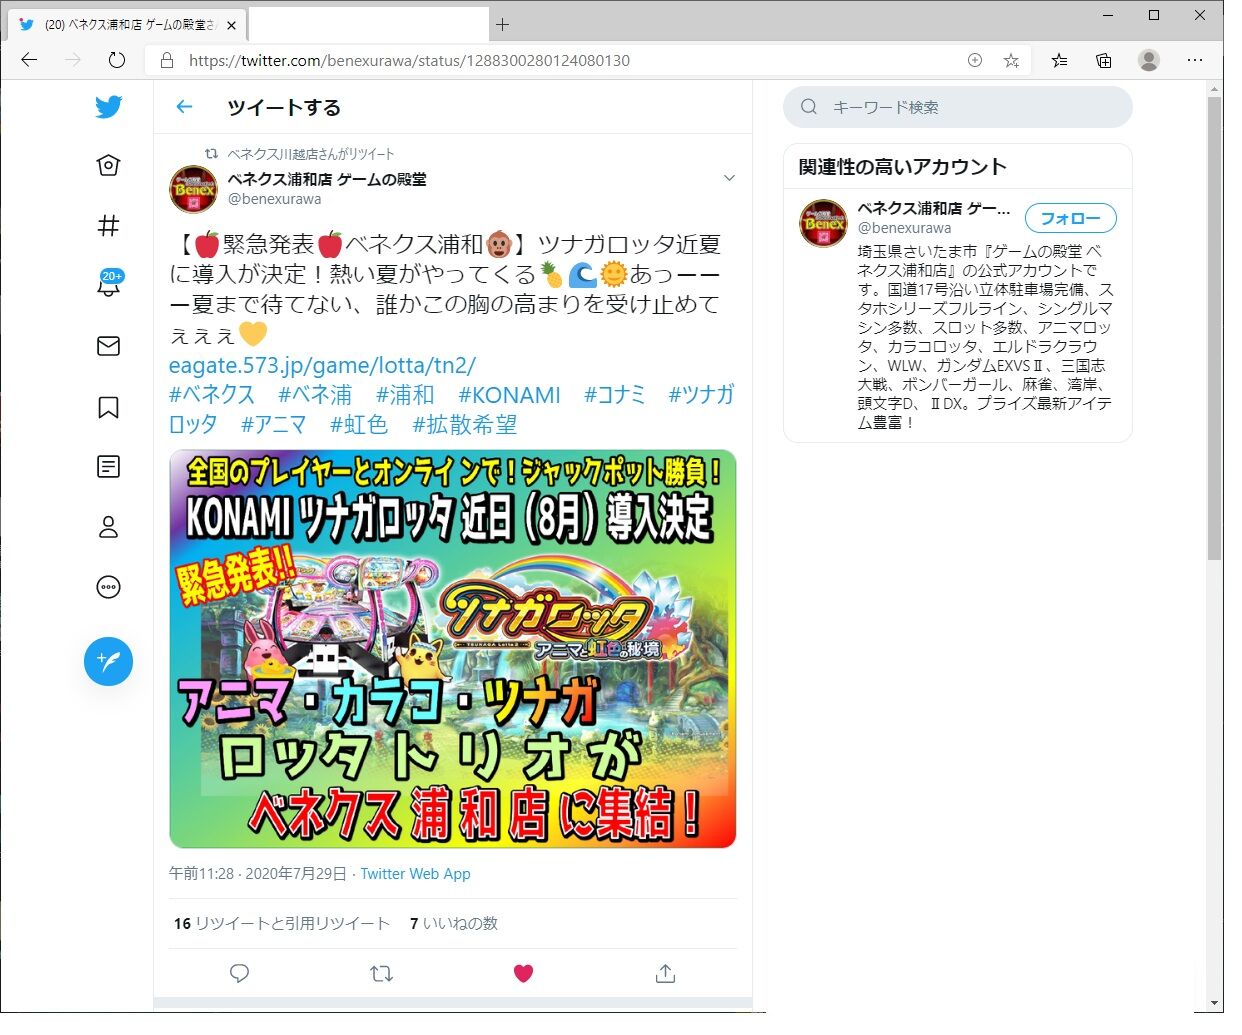Click 関連性の高いアカウント heading
1242x1035 pixels.
pyautogui.click(x=902, y=167)
